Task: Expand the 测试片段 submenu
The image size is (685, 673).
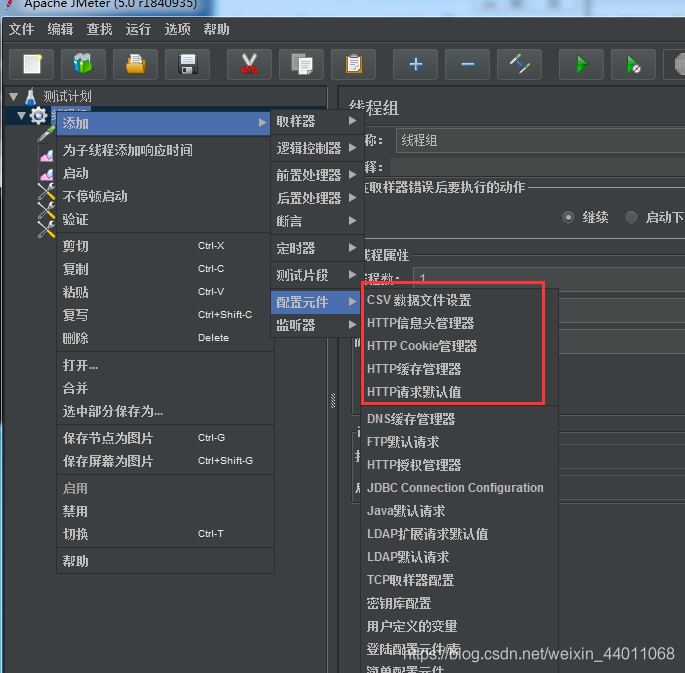Action: click(316, 275)
